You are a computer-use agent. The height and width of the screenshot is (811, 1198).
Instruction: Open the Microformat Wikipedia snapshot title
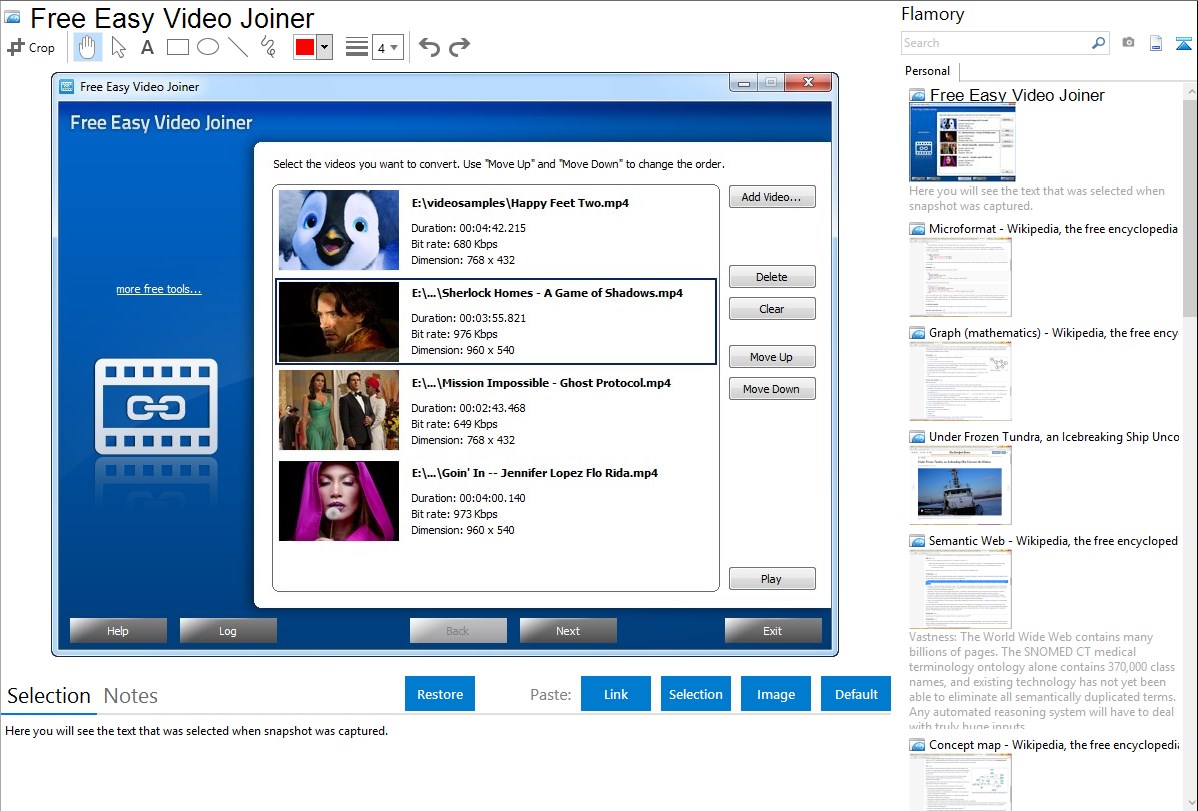click(1053, 229)
